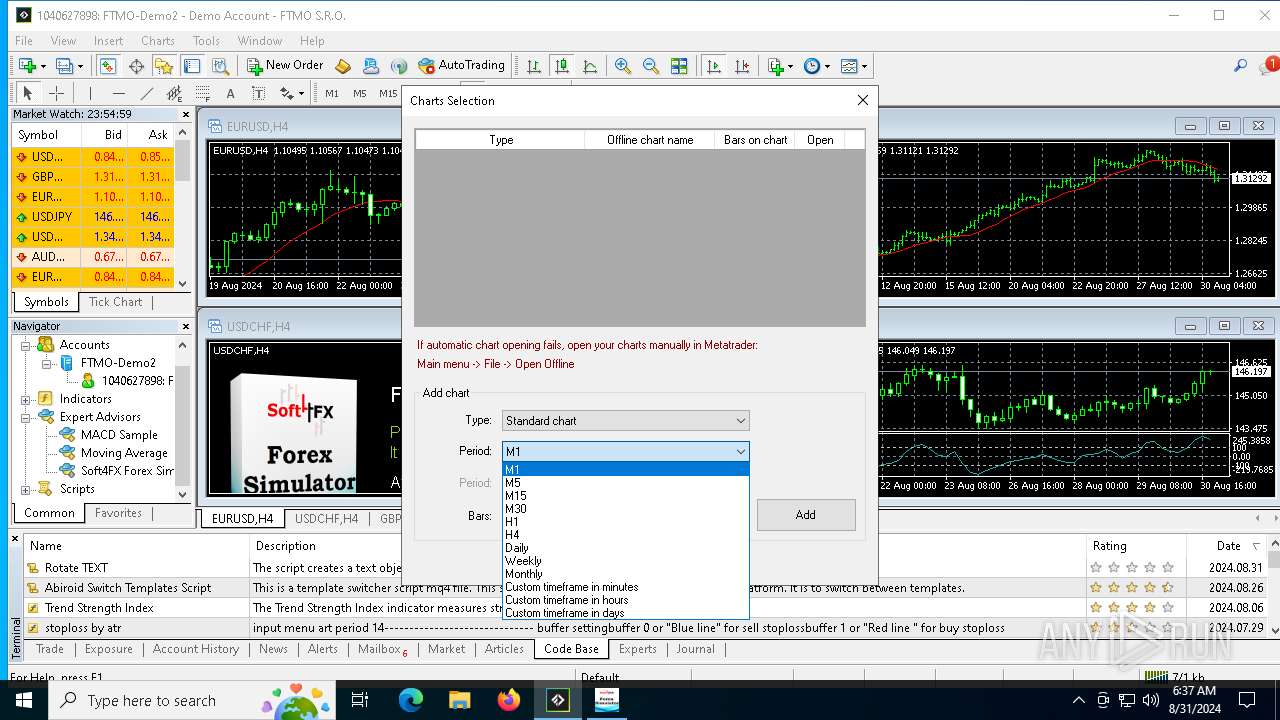Toggle the AutoTrading button
Viewport: 1280px width, 720px height.
[462, 65]
